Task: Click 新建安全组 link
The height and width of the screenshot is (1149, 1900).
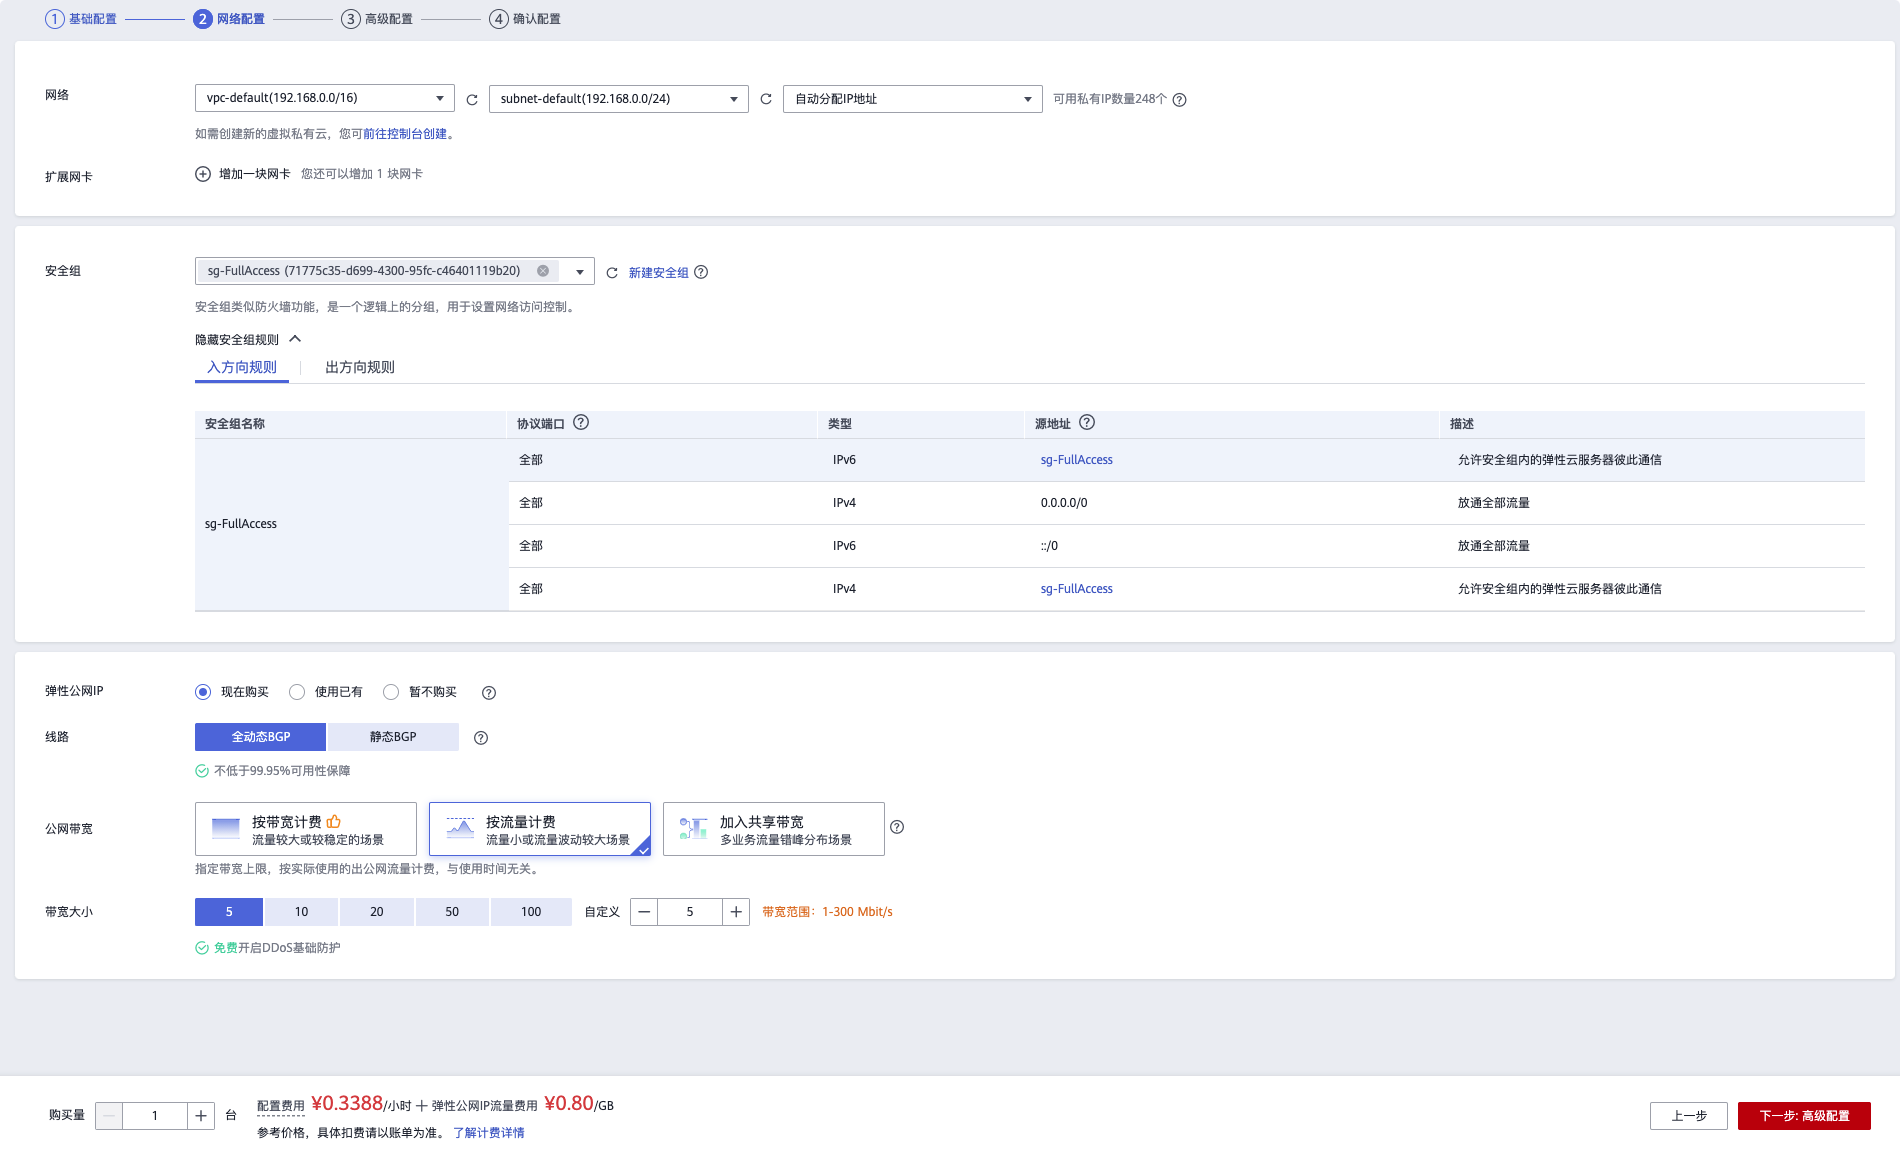Action: 659,273
